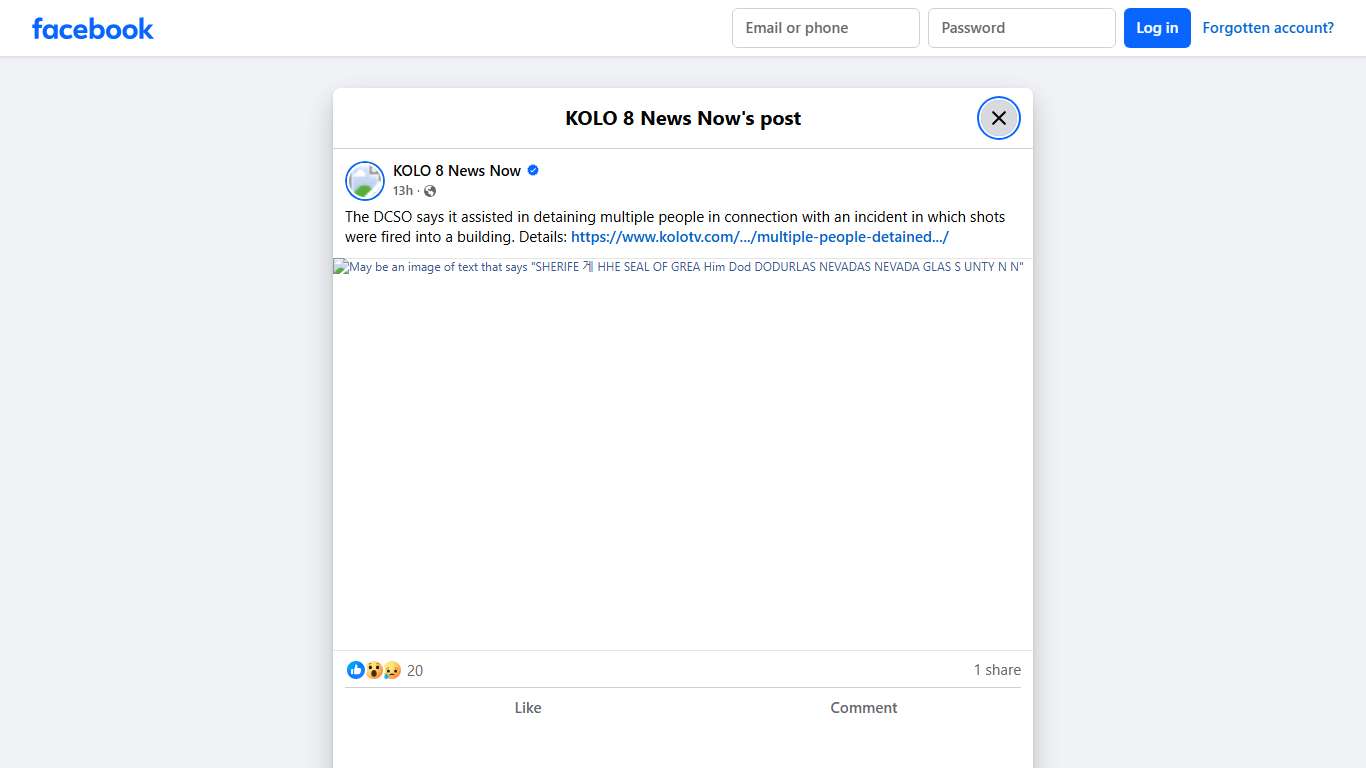This screenshot has height=768, width=1366.
Task: Open the 13h post timestamp
Action: [x=402, y=191]
